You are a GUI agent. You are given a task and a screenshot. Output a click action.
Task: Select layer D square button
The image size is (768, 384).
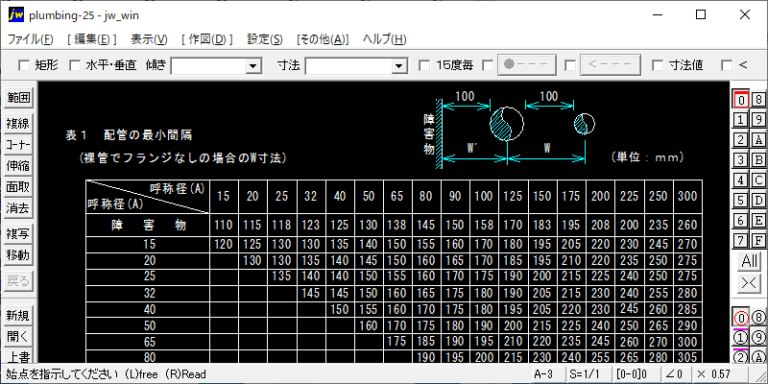(758, 200)
